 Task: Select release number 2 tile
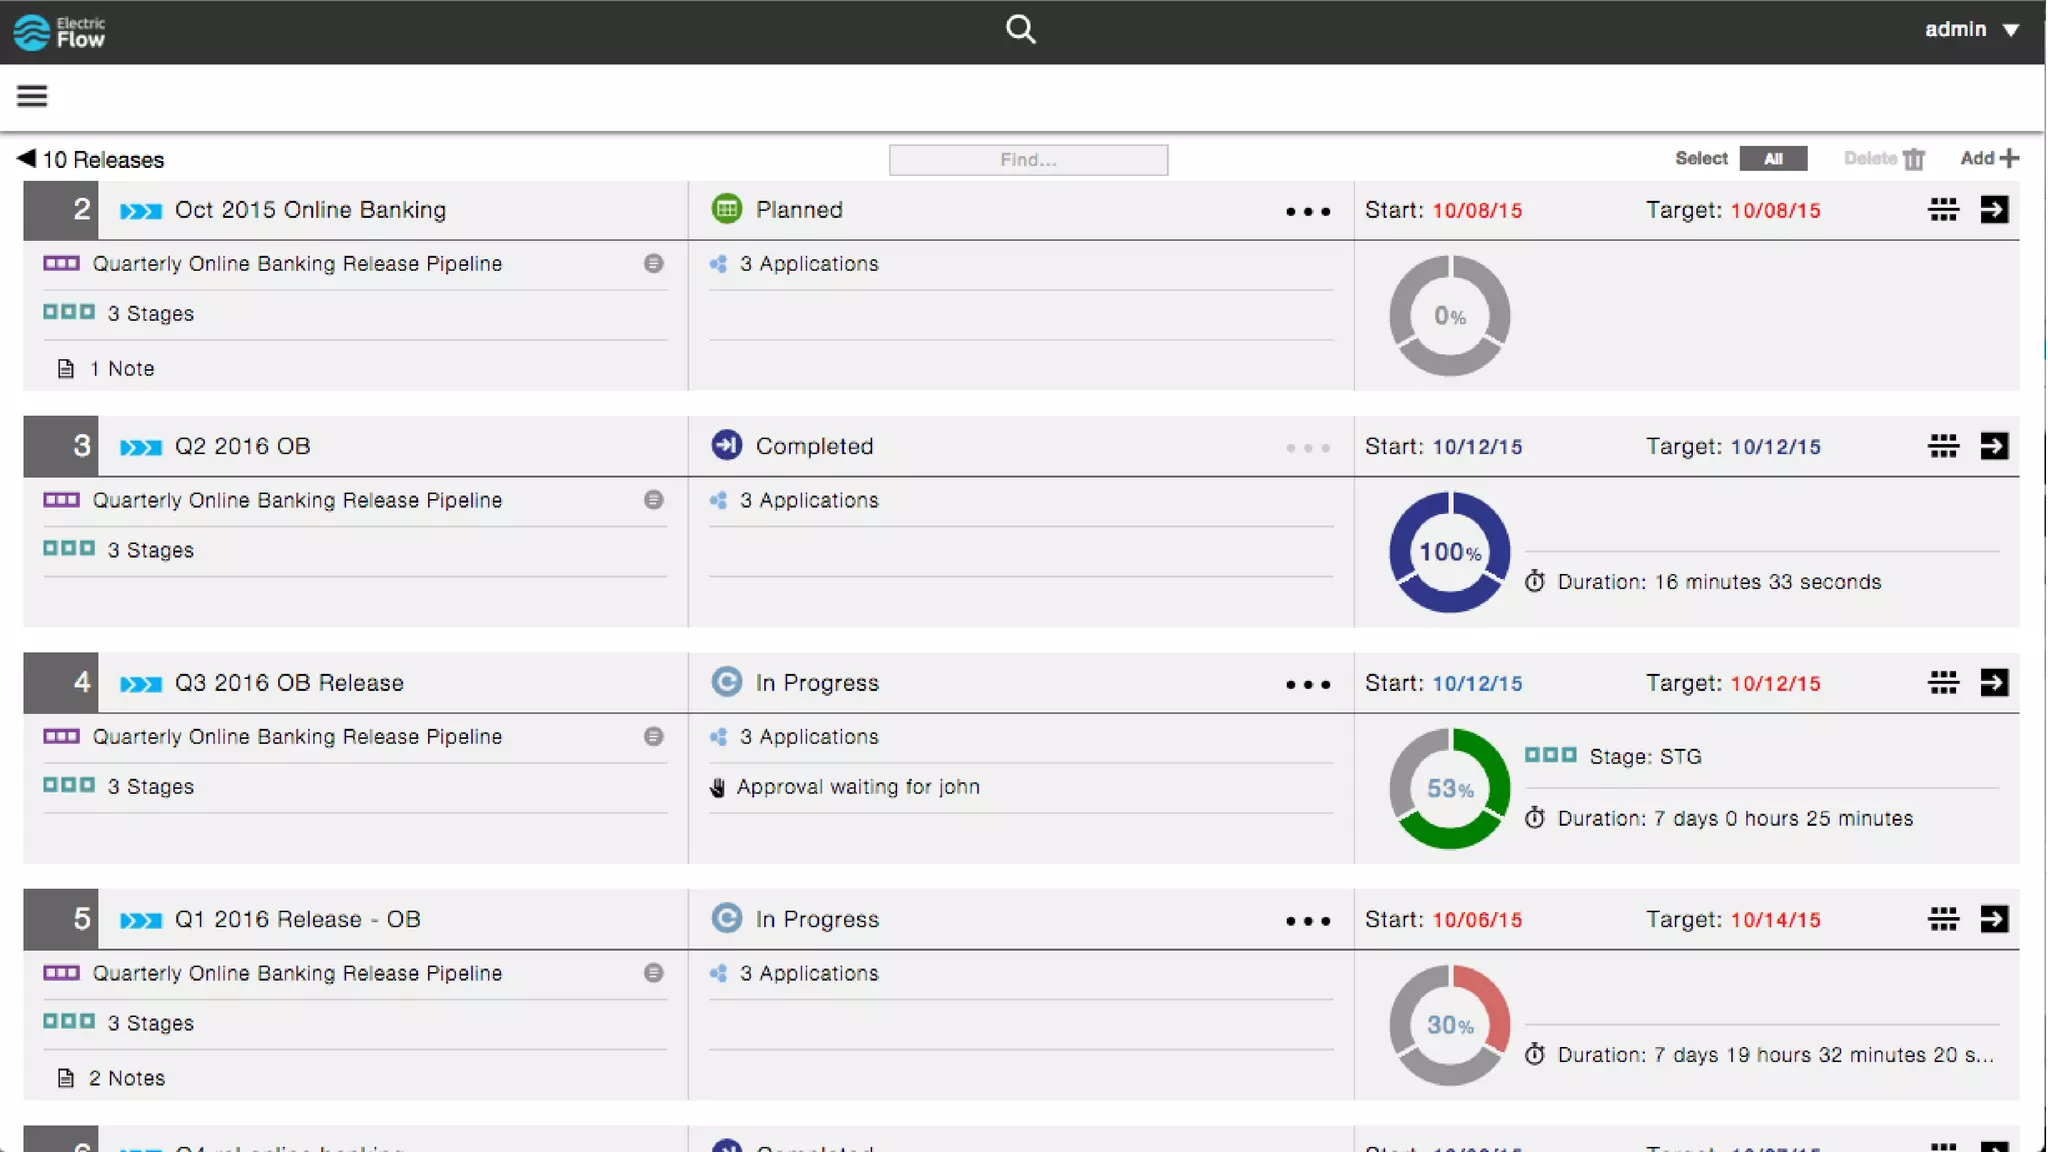(x=61, y=210)
